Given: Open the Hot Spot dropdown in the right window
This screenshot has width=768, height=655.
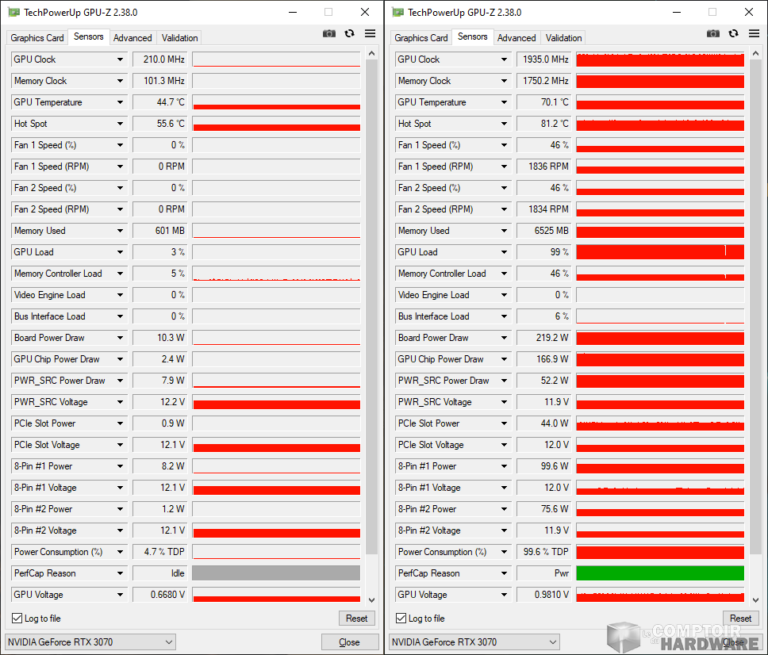Looking at the screenshot, I should point(504,124).
